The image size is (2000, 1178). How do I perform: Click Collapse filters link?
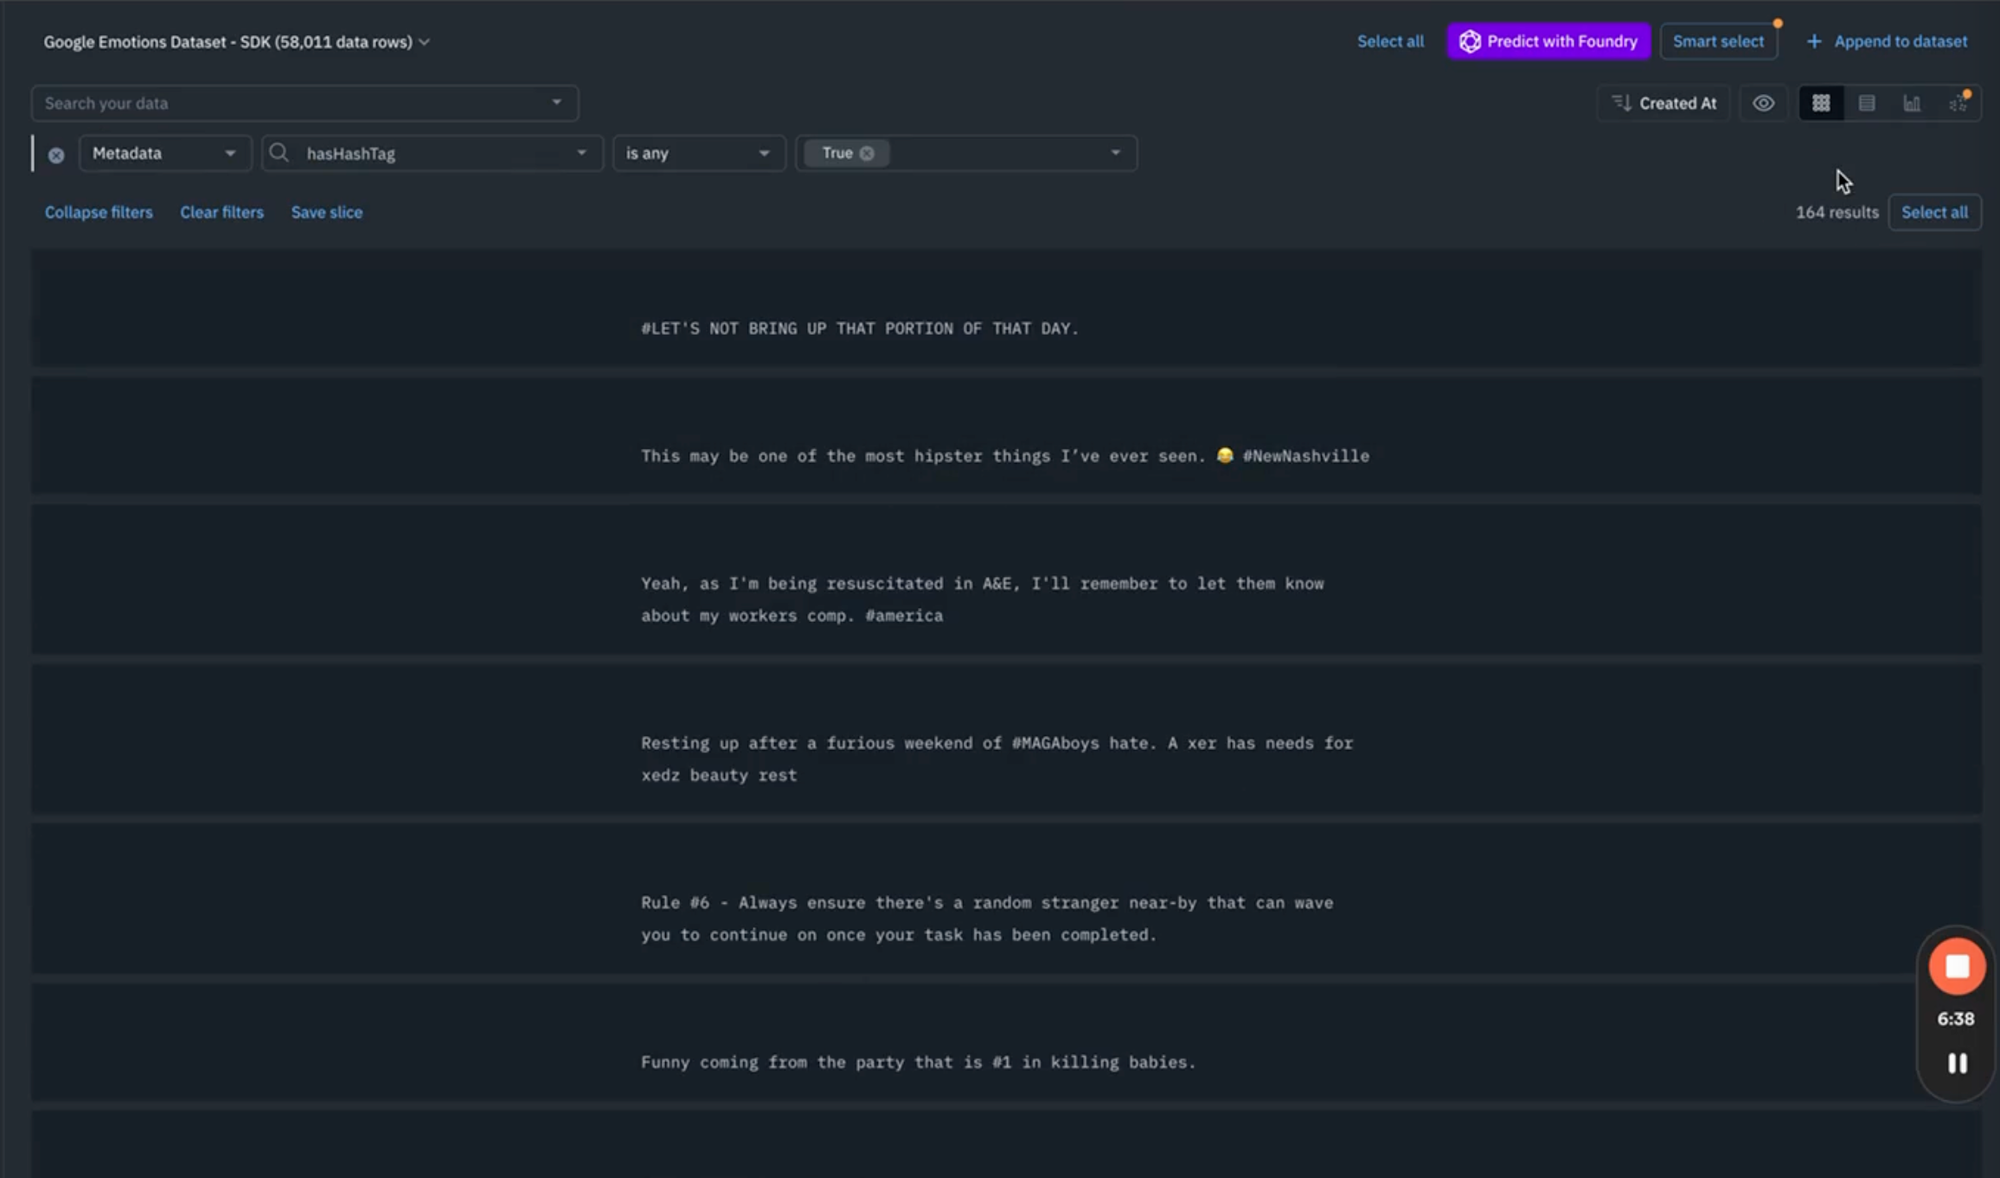coord(98,212)
